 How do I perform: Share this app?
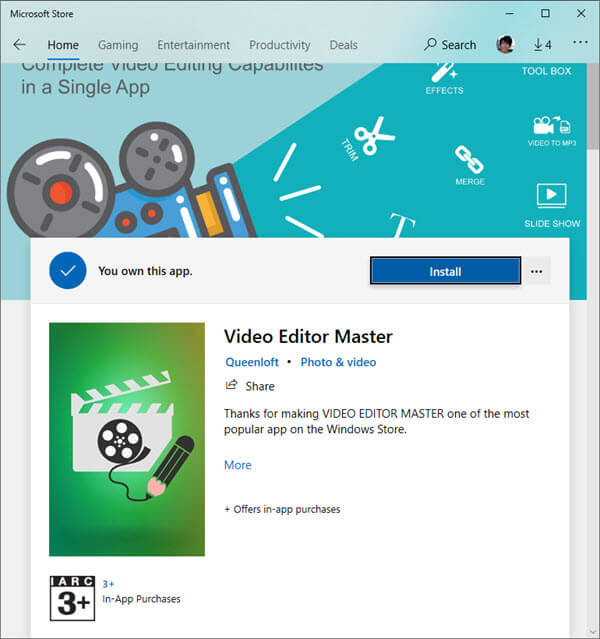250,386
